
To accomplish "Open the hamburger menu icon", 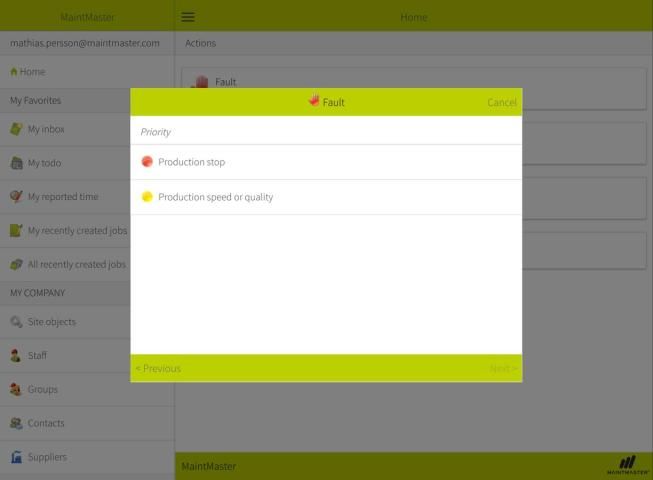I will (188, 16).
